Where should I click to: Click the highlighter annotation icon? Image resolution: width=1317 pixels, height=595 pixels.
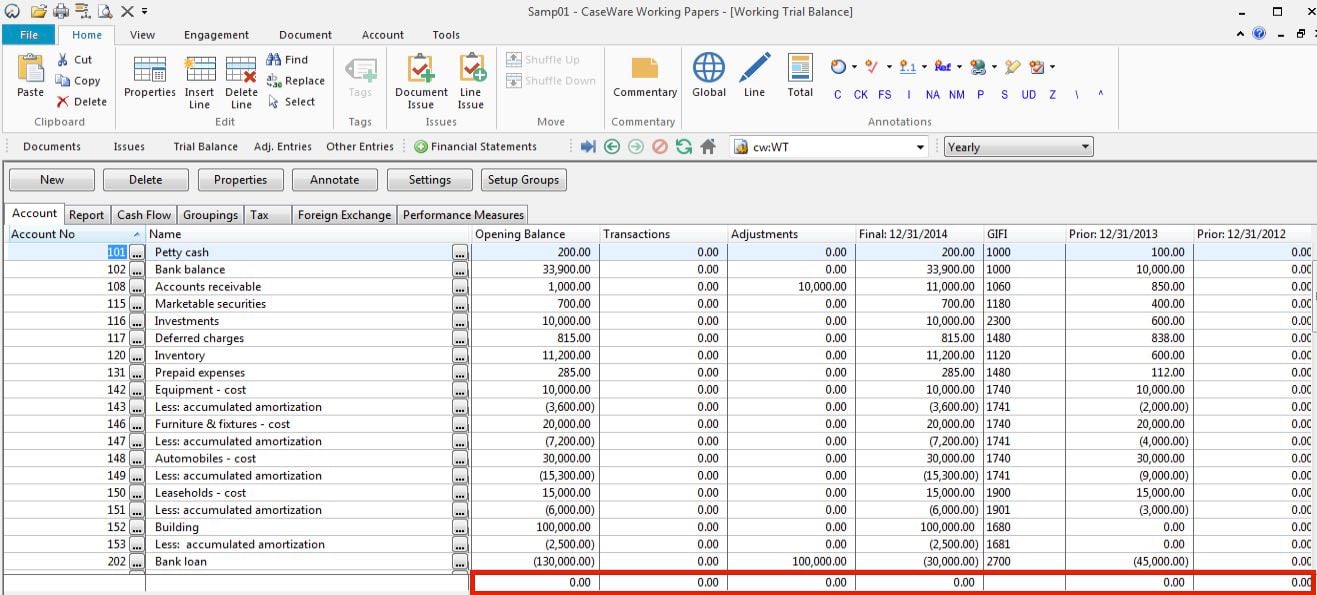(1012, 67)
